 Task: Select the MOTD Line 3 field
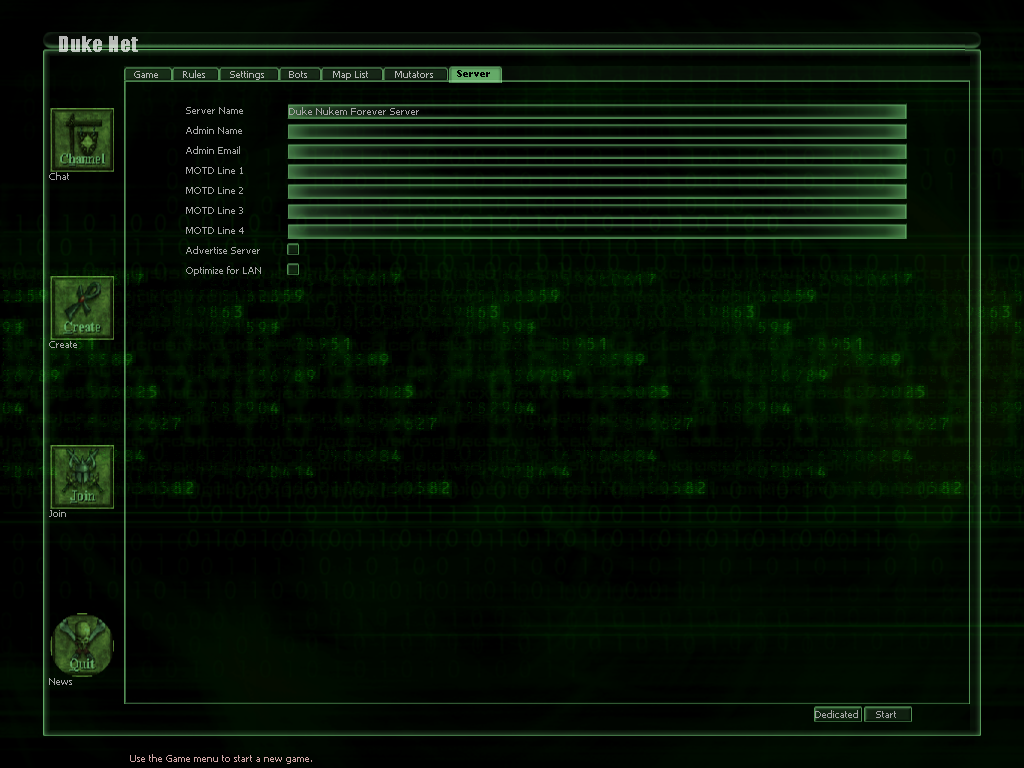(597, 212)
